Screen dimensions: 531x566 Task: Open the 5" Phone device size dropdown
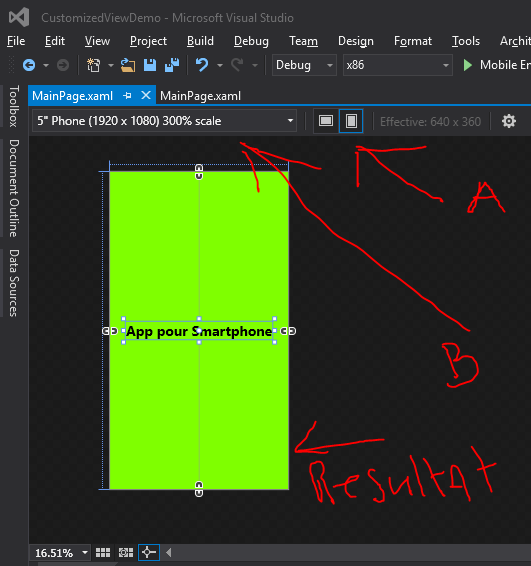[165, 121]
